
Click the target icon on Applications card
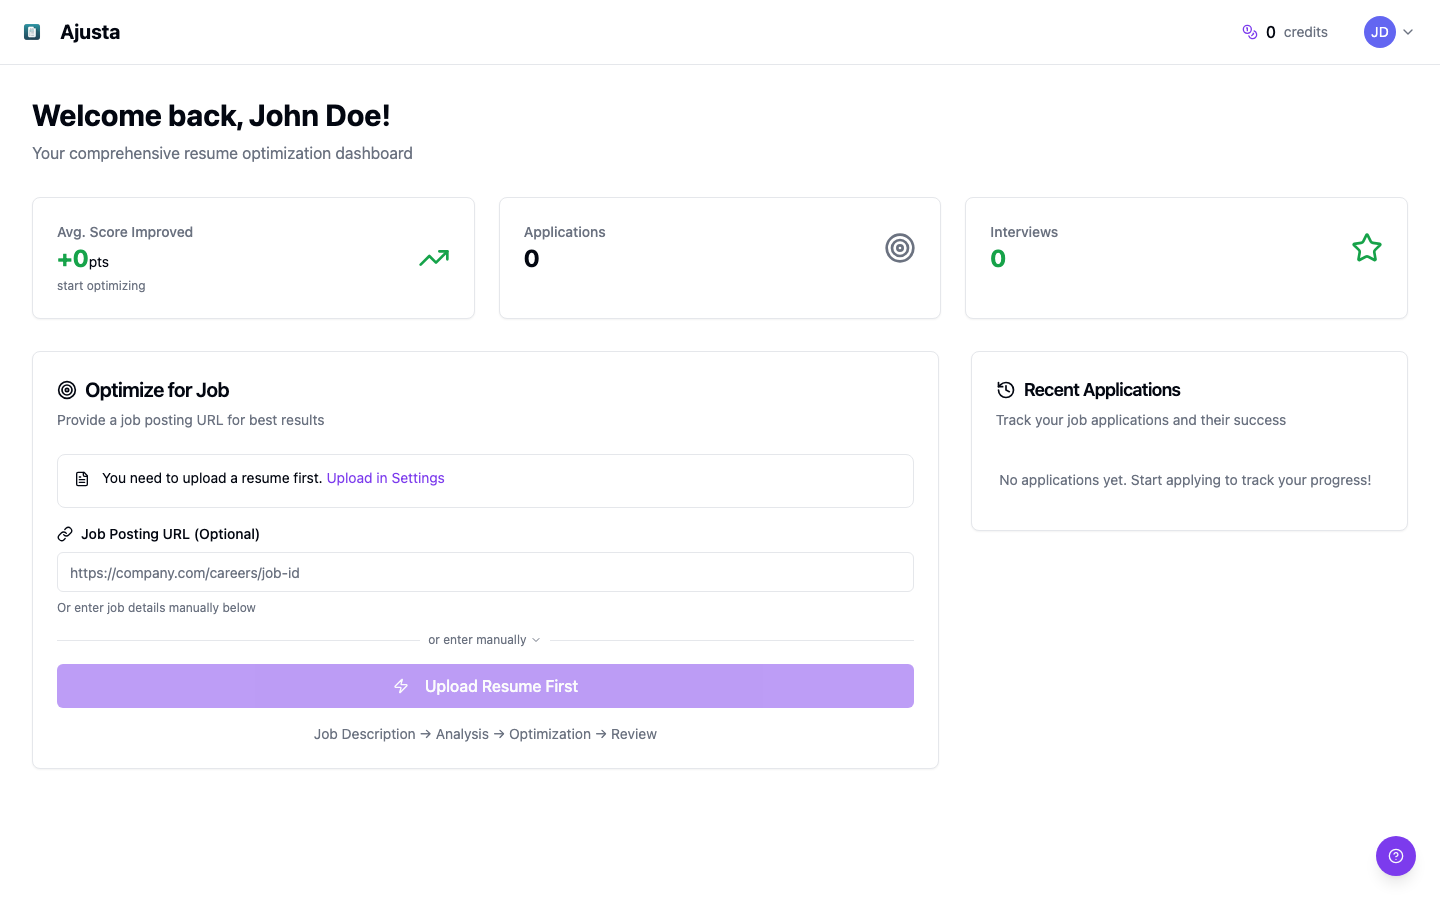pyautogui.click(x=899, y=248)
